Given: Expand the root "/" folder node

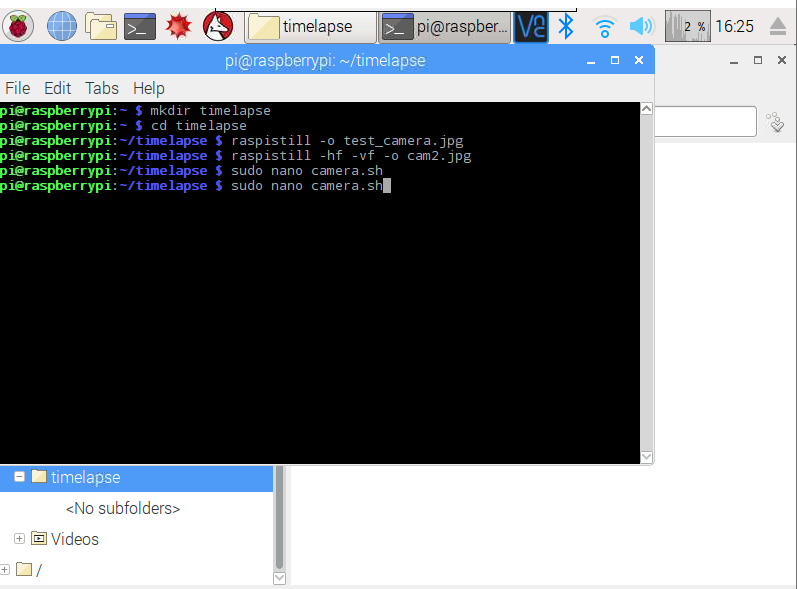Looking at the screenshot, I should 5,570.
